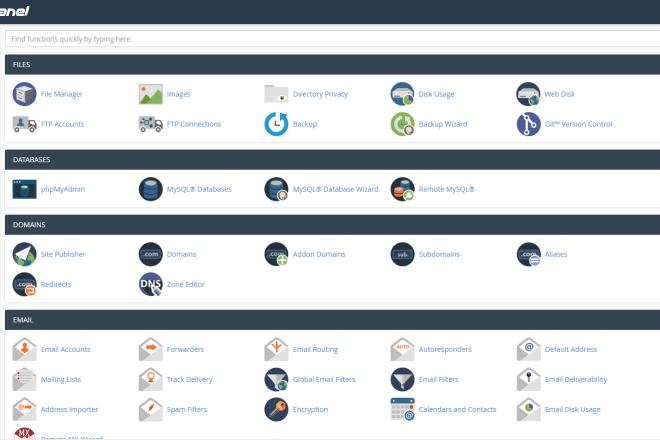This screenshot has height=440, width=660.
Task: Open Directory Privacy folder icon
Action: point(276,94)
